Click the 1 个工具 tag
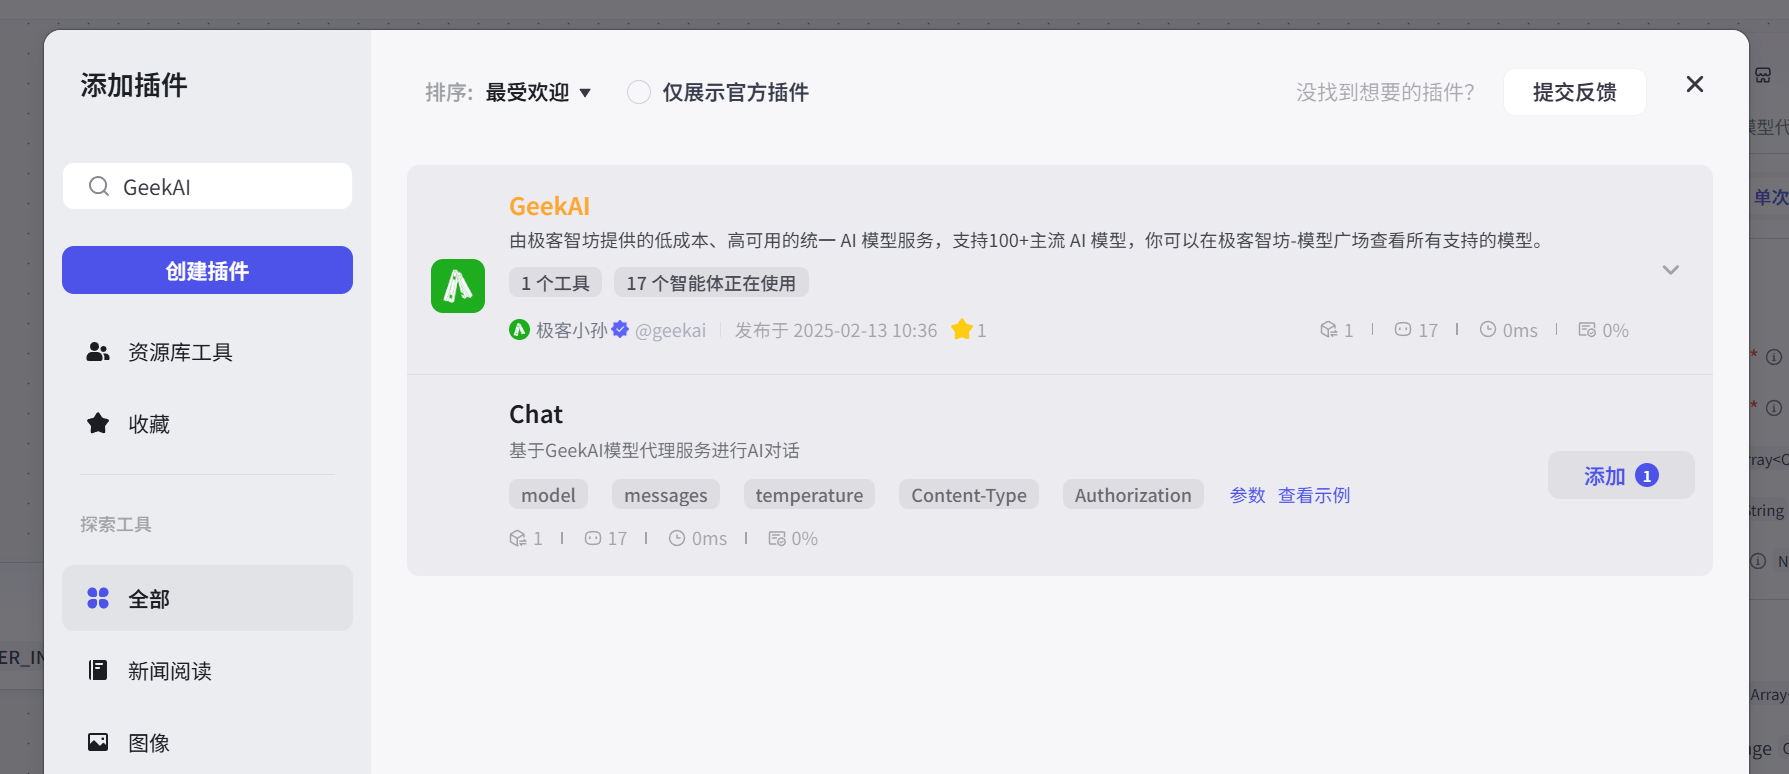This screenshot has width=1789, height=774. pyautogui.click(x=555, y=283)
